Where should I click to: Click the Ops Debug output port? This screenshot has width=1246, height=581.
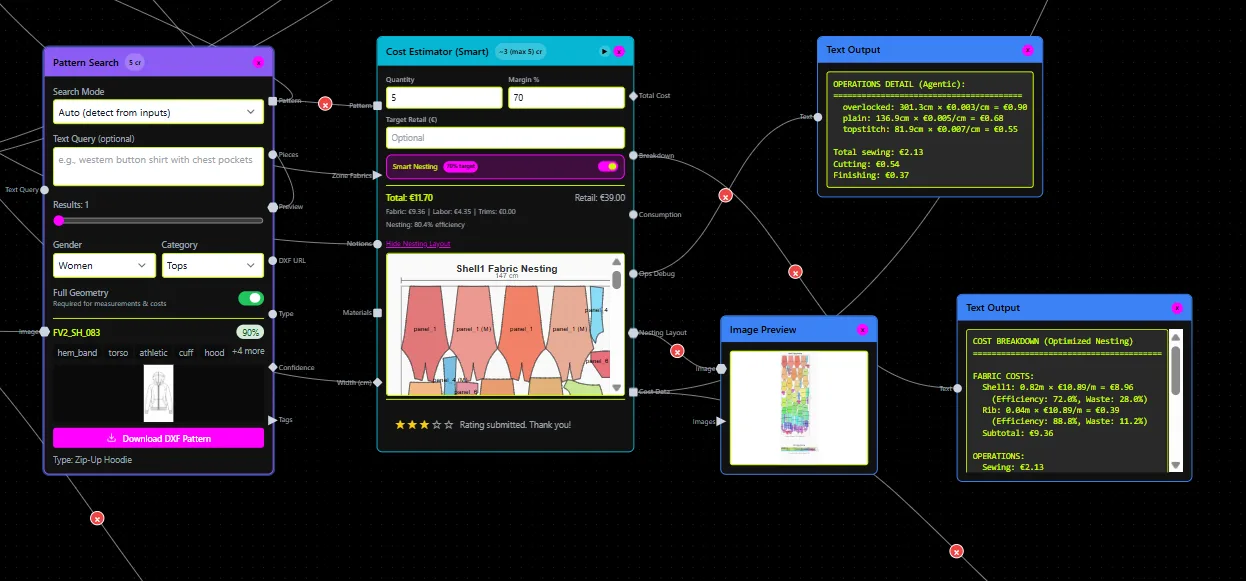coord(633,273)
